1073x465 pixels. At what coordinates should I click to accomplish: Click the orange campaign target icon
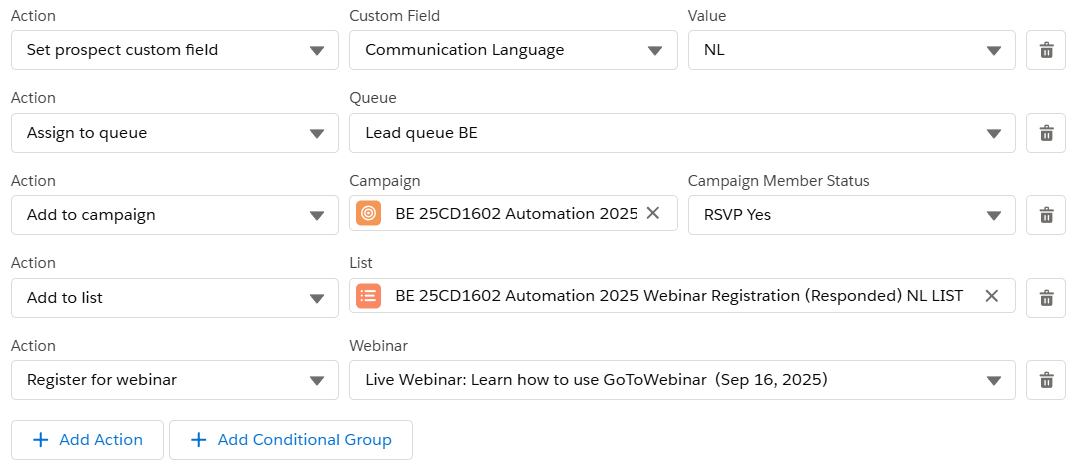[x=368, y=213]
